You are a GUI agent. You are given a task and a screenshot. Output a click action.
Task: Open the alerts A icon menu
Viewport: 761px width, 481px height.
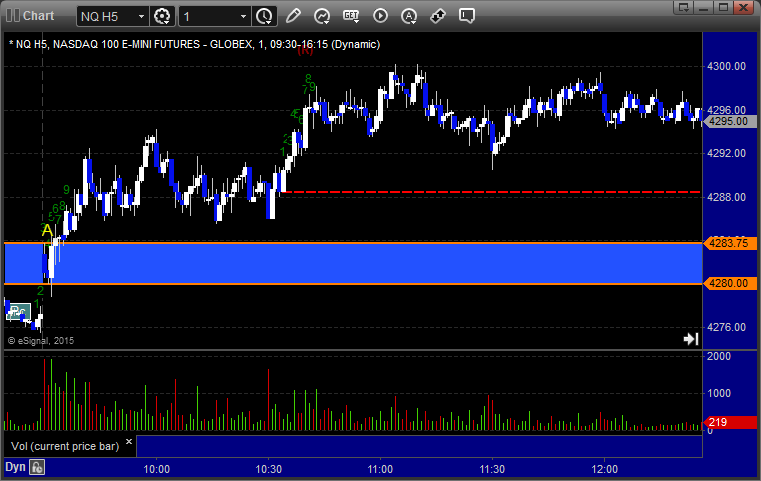coord(409,16)
